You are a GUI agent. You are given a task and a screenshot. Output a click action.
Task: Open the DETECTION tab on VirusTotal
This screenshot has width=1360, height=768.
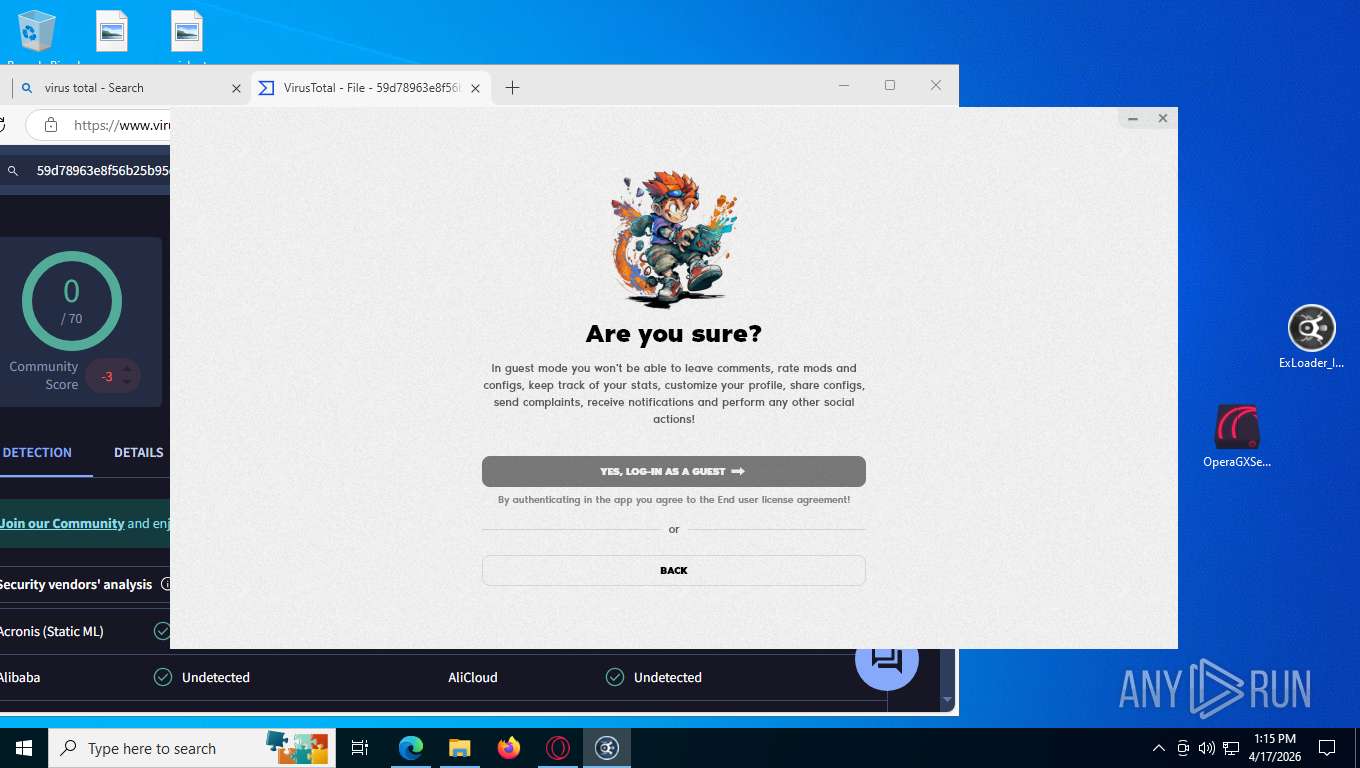click(37, 452)
